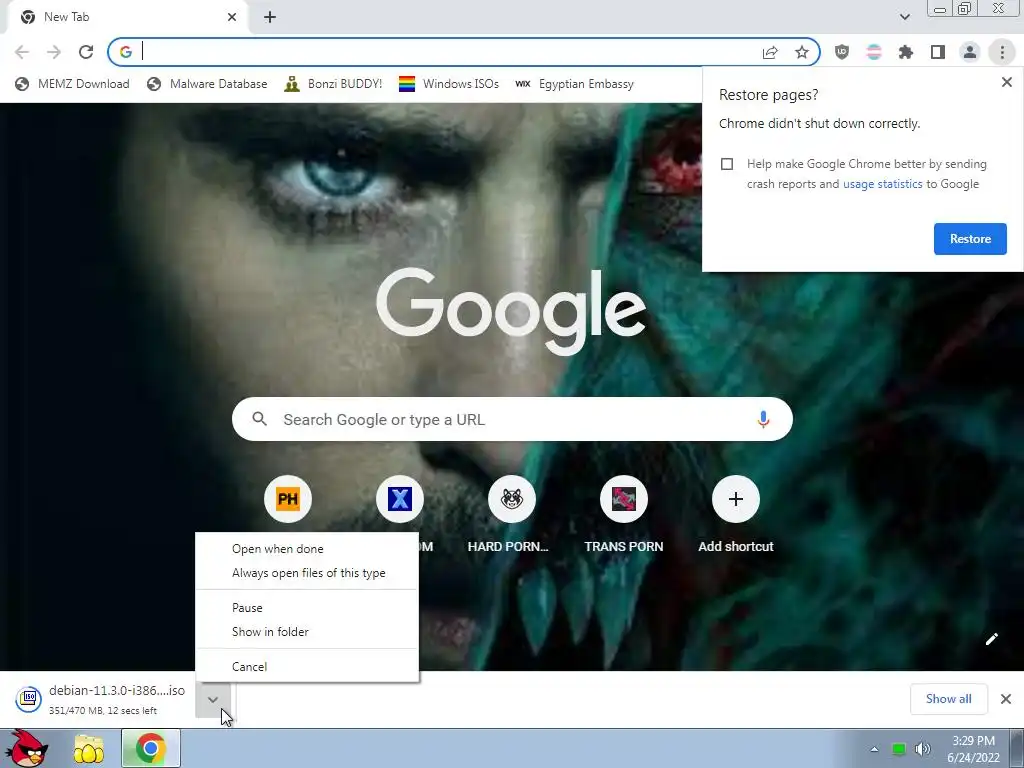The image size is (1024, 768).
Task: Open the blue X shortcut tile
Action: point(400,499)
